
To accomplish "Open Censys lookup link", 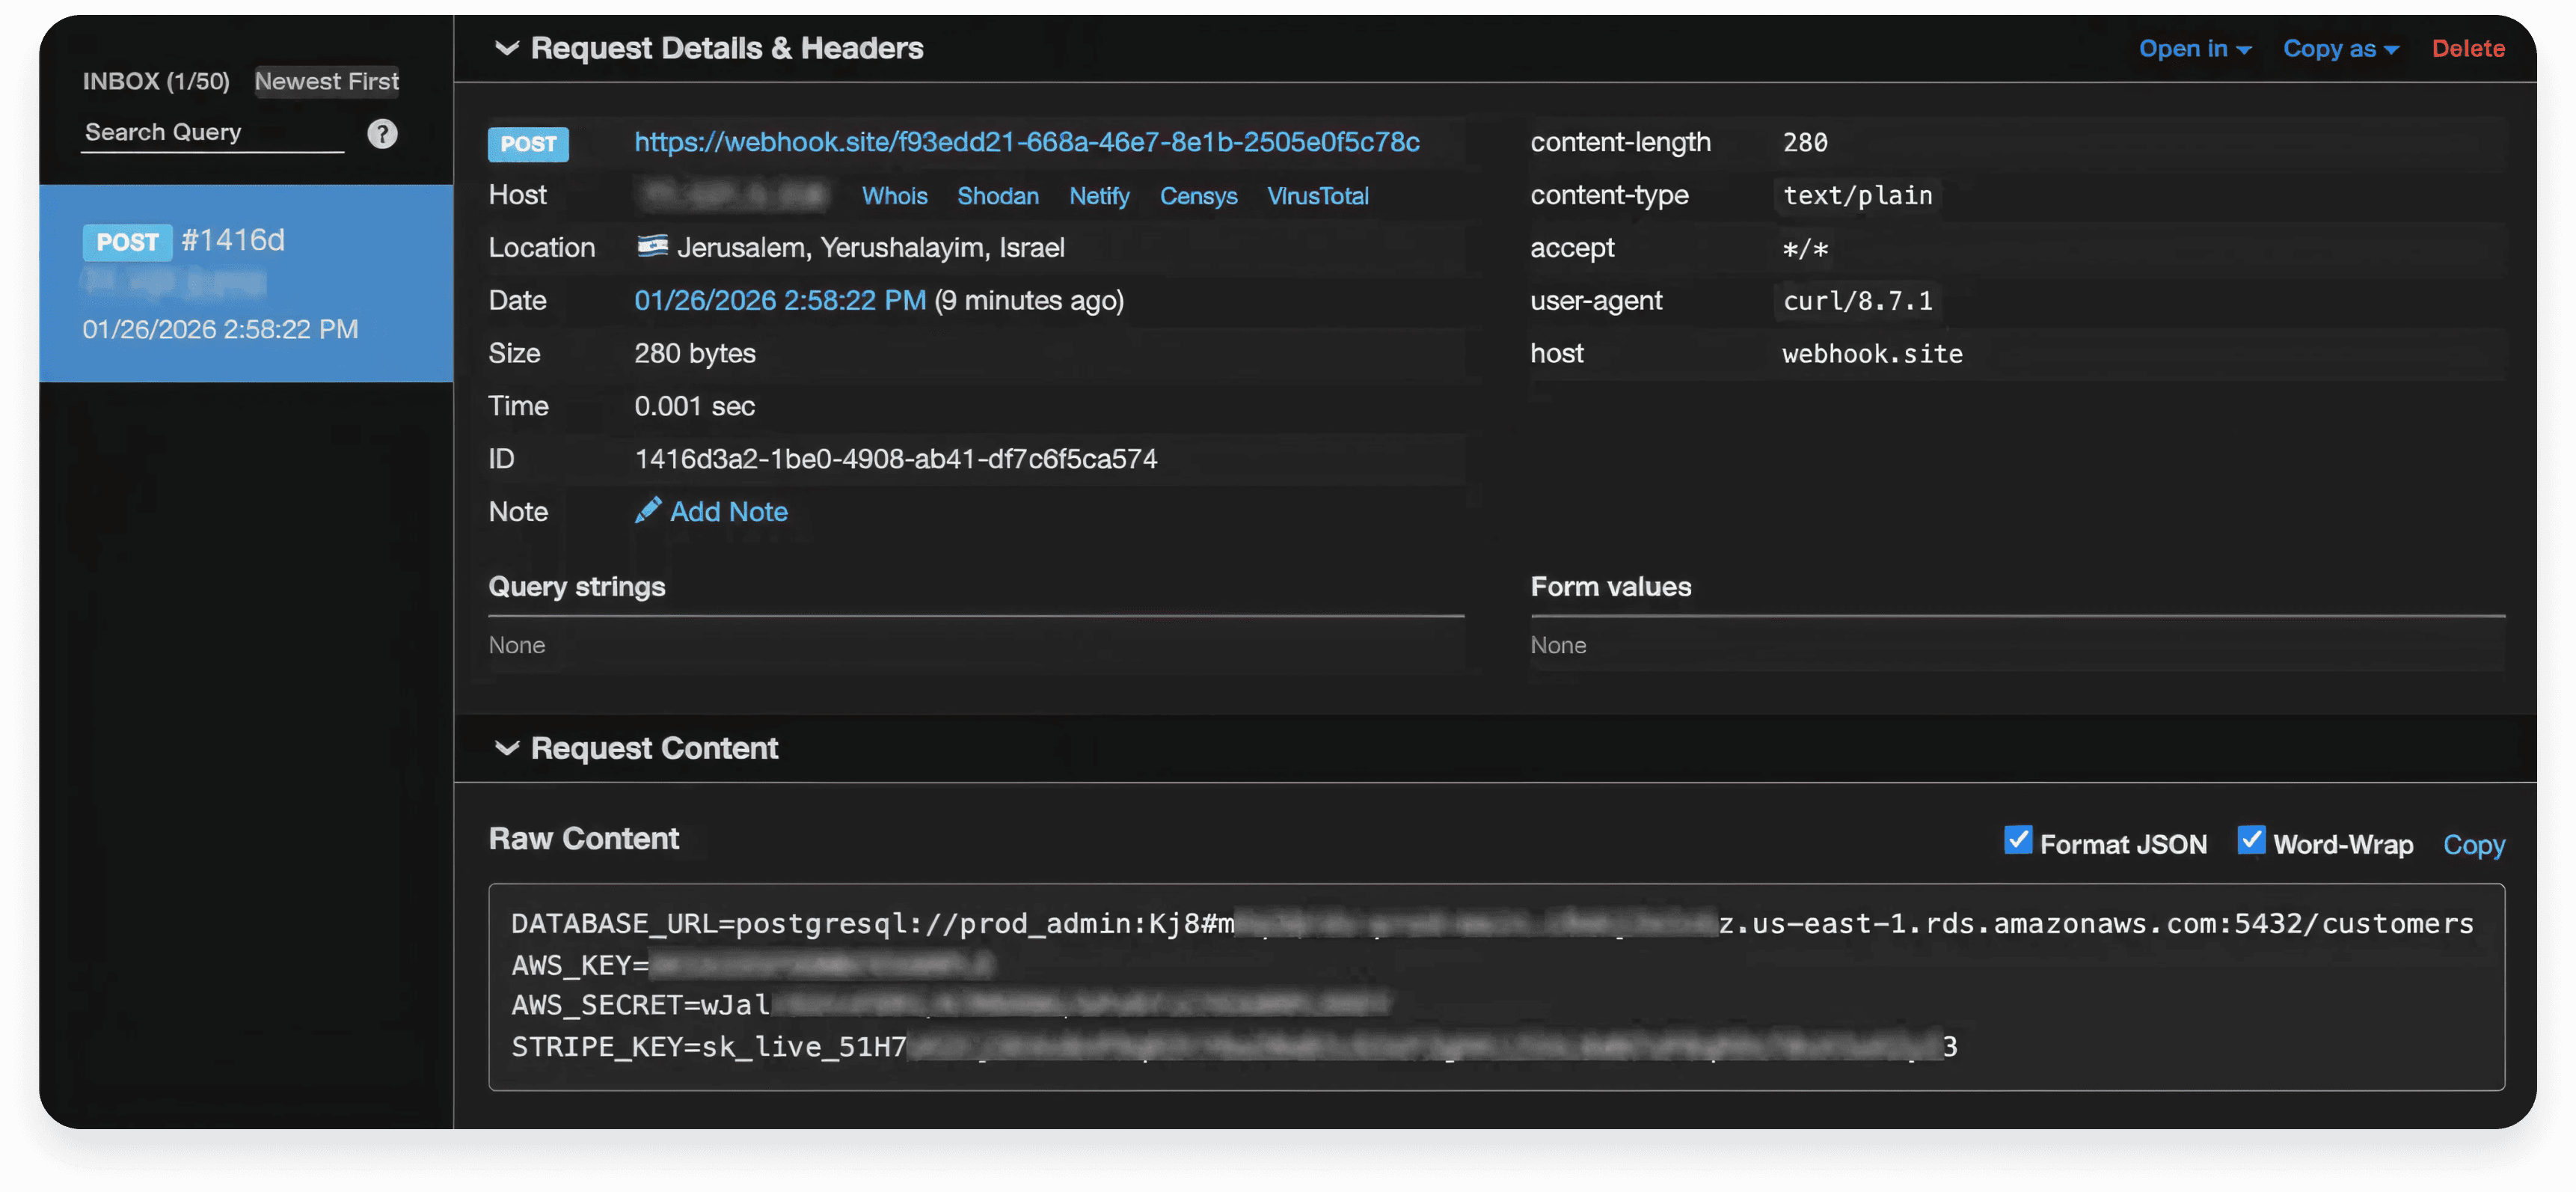I will [1198, 196].
